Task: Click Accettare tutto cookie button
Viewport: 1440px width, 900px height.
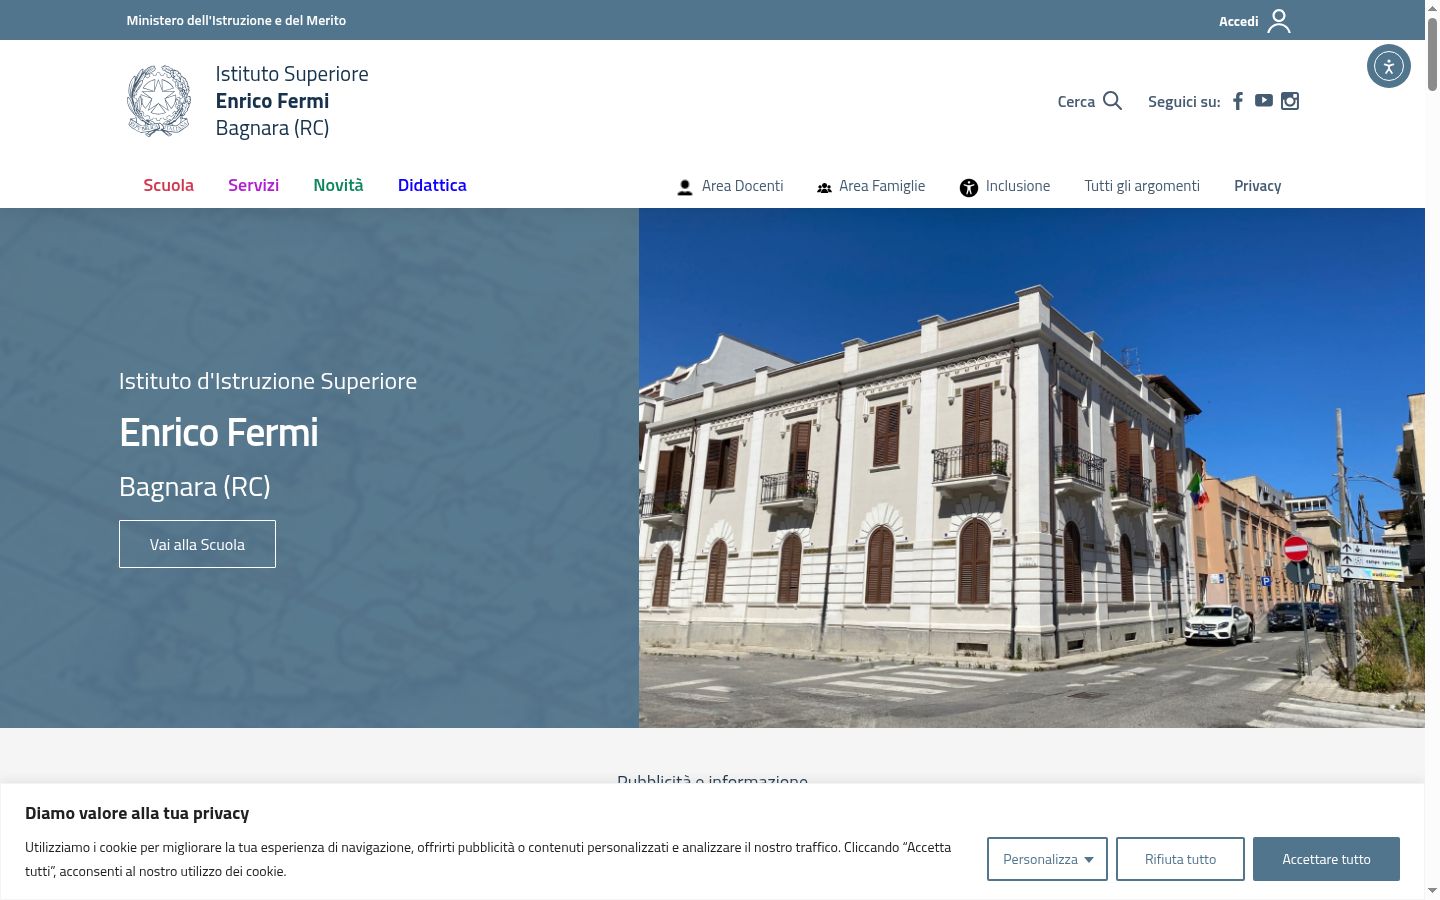Action: click(1326, 859)
